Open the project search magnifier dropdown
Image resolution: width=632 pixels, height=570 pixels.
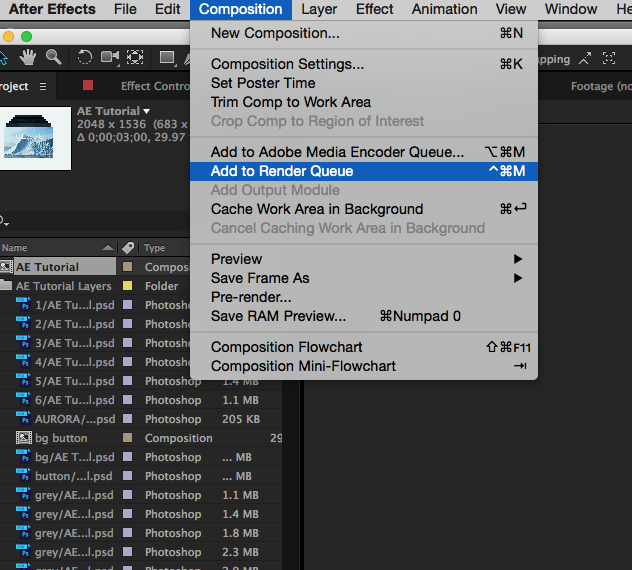tap(4, 221)
